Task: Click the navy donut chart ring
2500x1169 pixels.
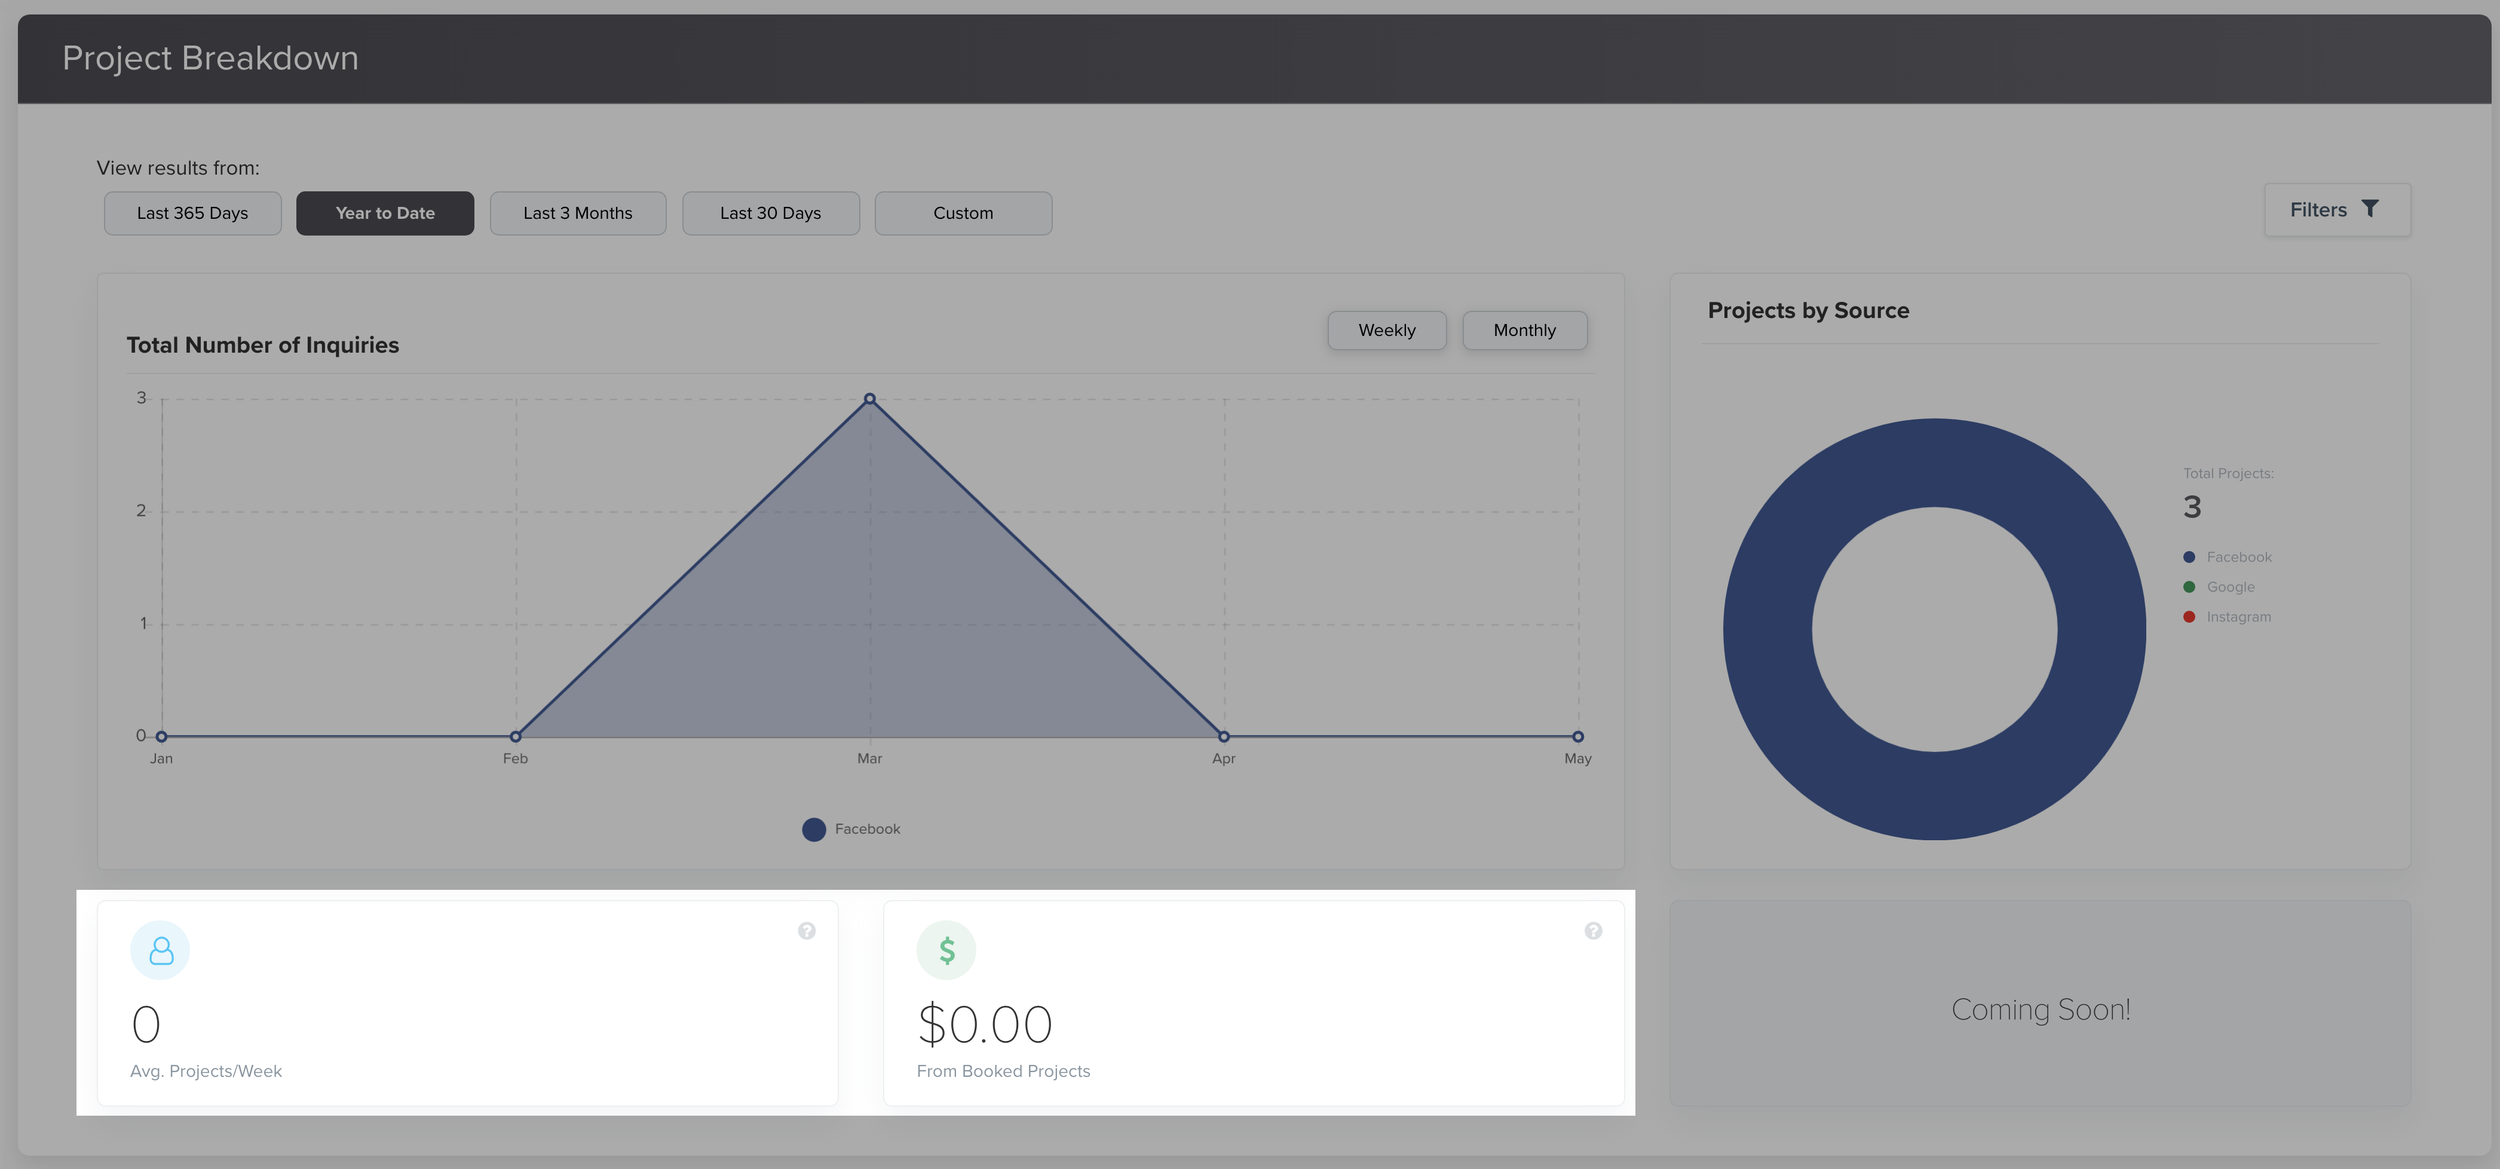Action: (x=1766, y=630)
